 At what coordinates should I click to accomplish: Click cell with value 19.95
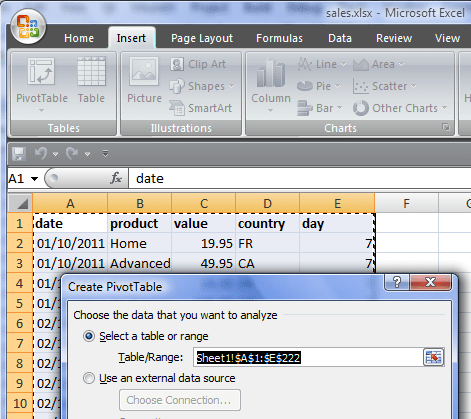pyautogui.click(x=204, y=243)
